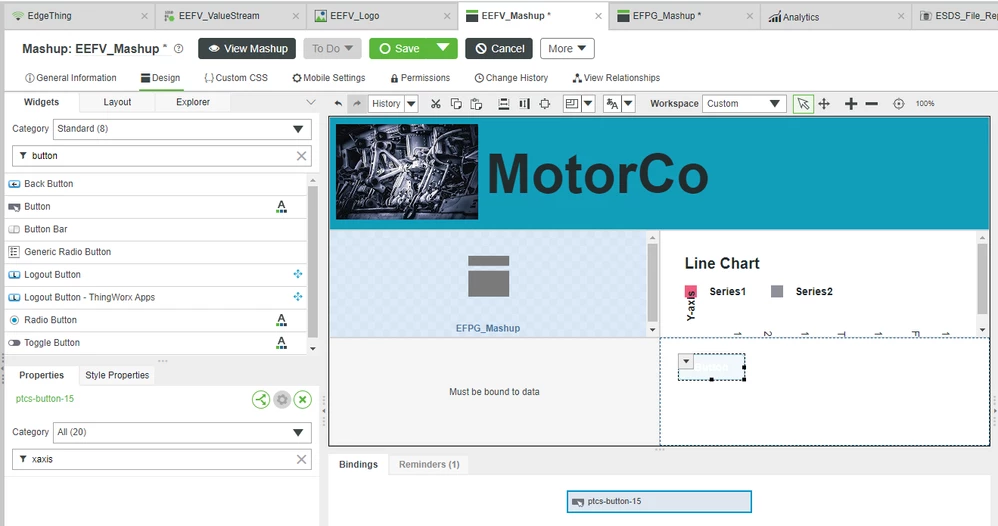Image resolution: width=998 pixels, height=526 pixels.
Task: Click the reset zoom target icon
Action: [x=899, y=103]
